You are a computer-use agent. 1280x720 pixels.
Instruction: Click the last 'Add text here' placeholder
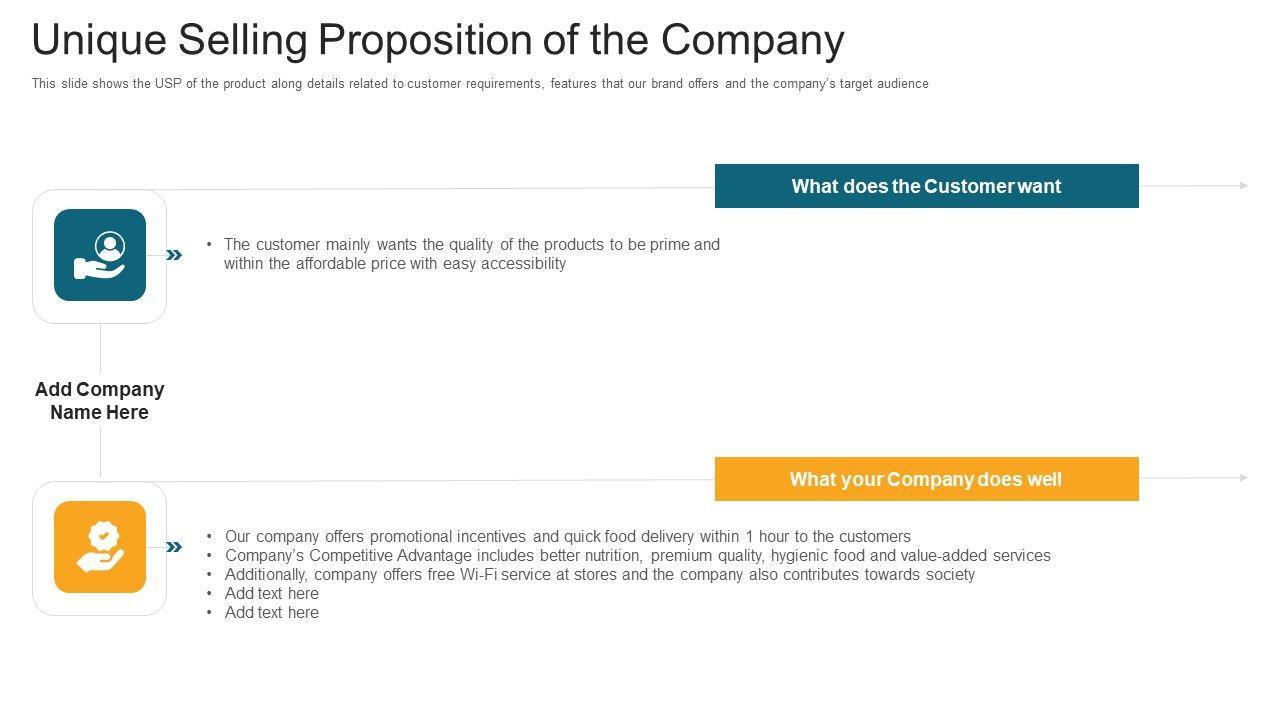point(272,612)
